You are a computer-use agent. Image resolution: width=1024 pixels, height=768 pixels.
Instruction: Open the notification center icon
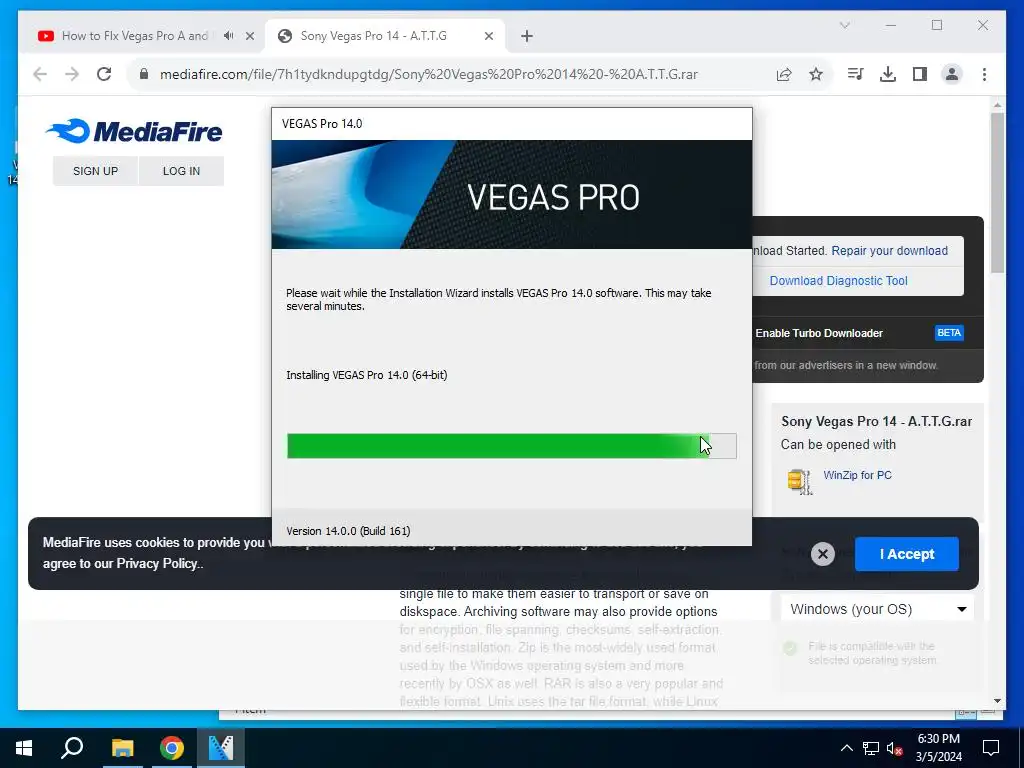(x=991, y=748)
